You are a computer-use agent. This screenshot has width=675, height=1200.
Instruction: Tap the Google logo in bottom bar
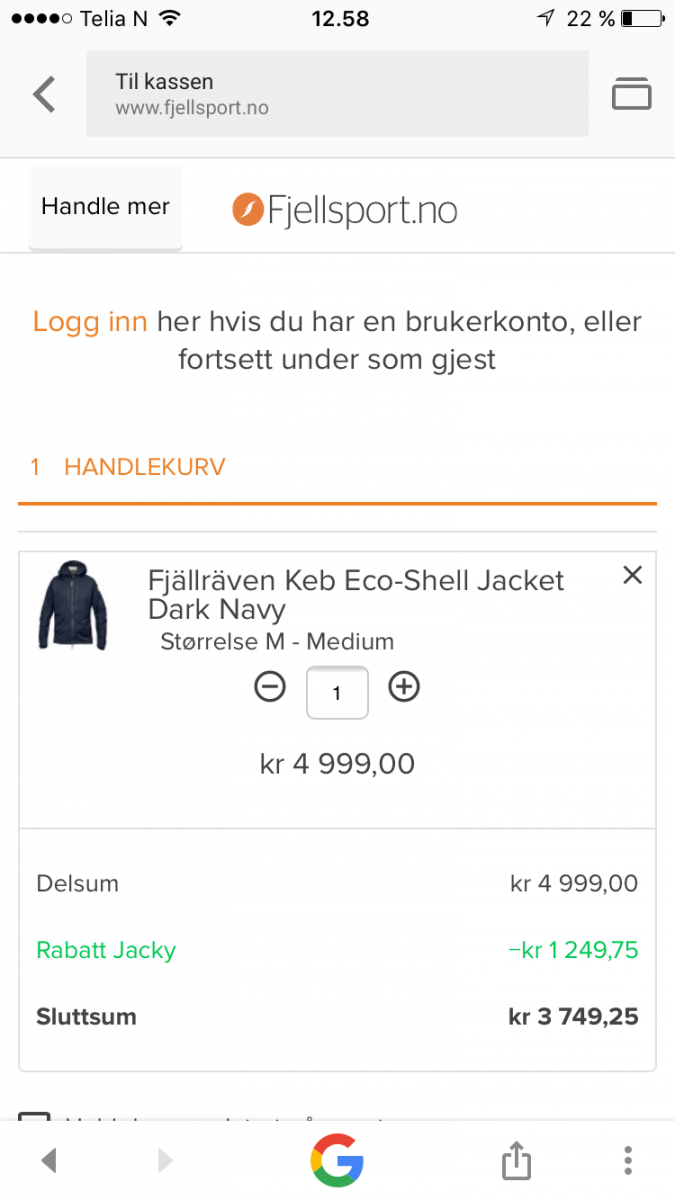[x=337, y=1160]
